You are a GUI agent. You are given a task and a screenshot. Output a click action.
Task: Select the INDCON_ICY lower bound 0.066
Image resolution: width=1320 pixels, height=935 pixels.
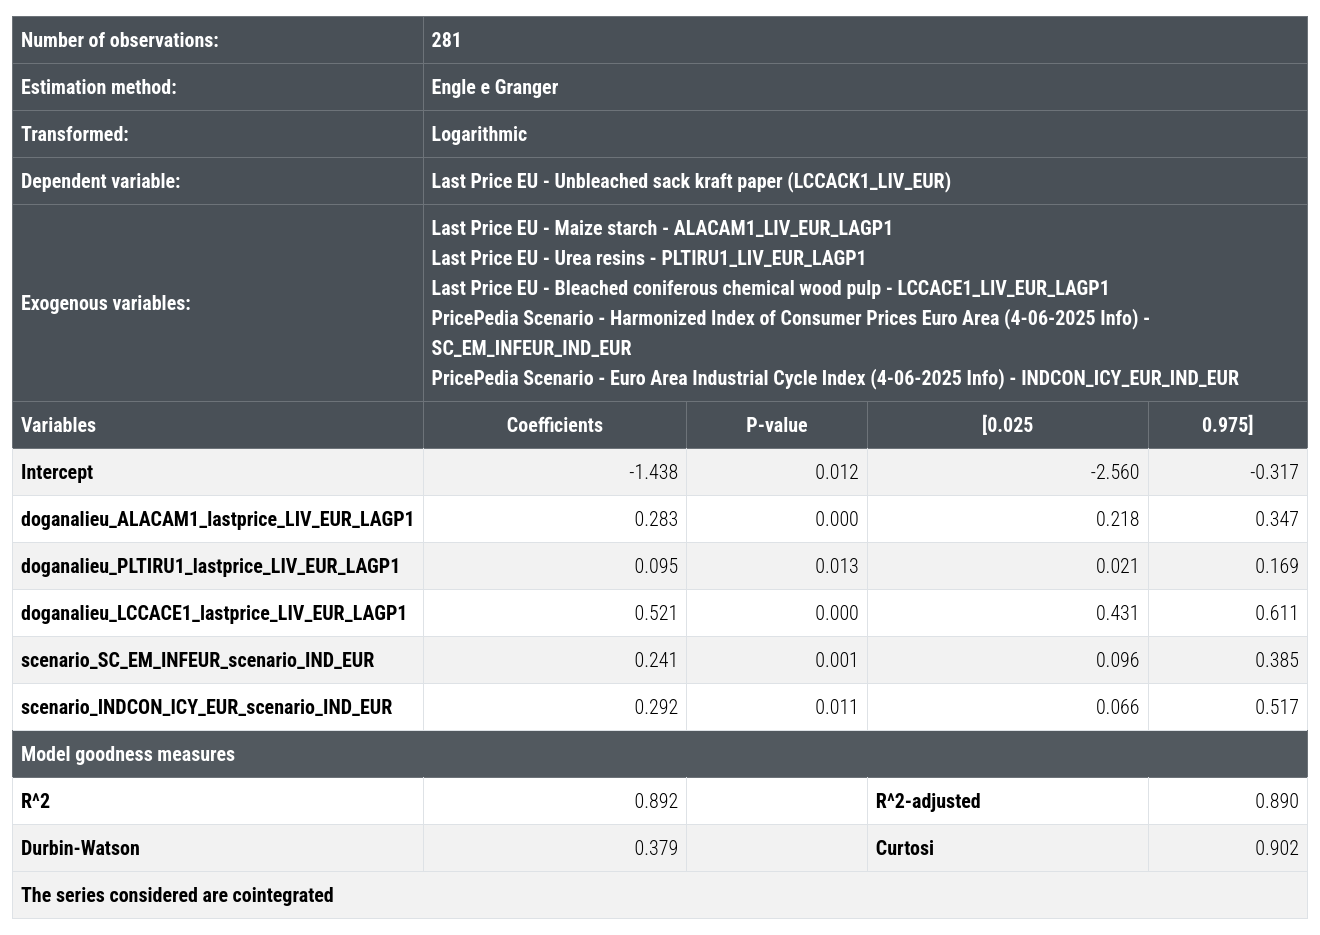click(1117, 707)
